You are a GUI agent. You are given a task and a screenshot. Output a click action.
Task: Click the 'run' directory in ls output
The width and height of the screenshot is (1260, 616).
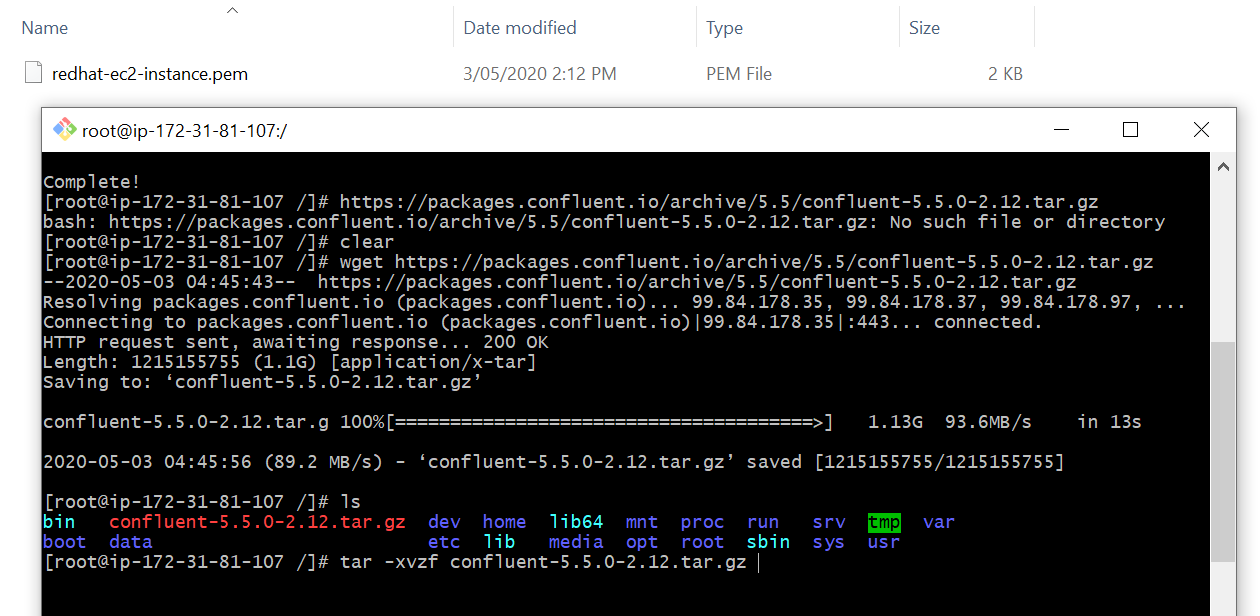tap(763, 522)
